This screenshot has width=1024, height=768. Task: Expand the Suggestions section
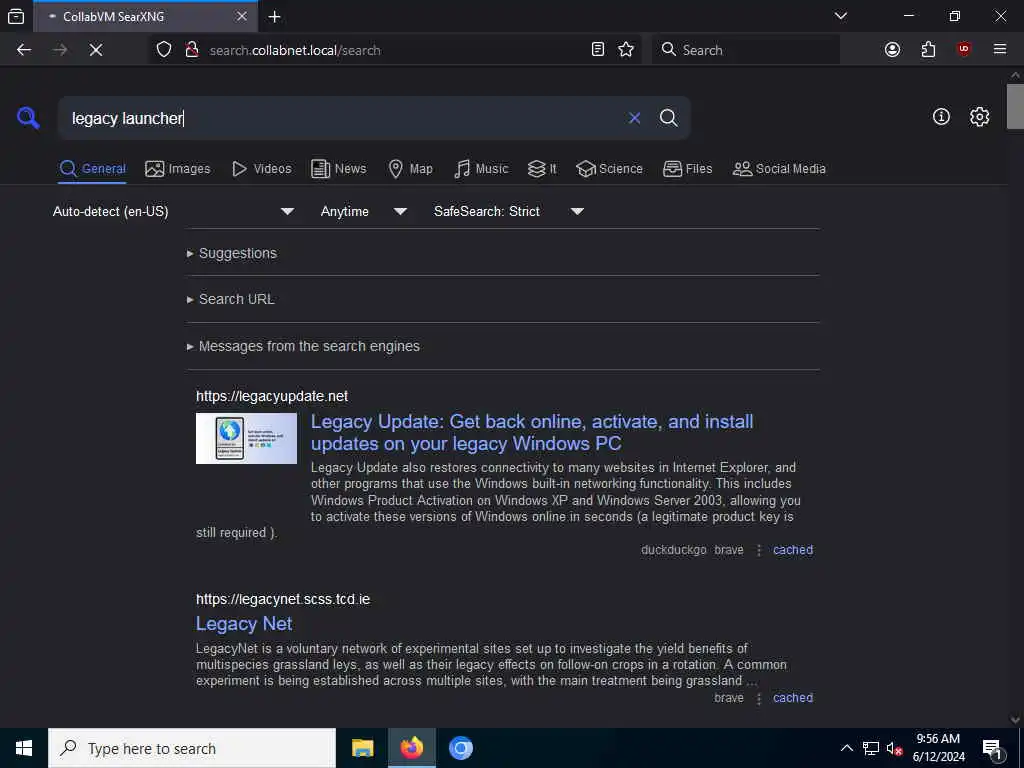(x=232, y=253)
